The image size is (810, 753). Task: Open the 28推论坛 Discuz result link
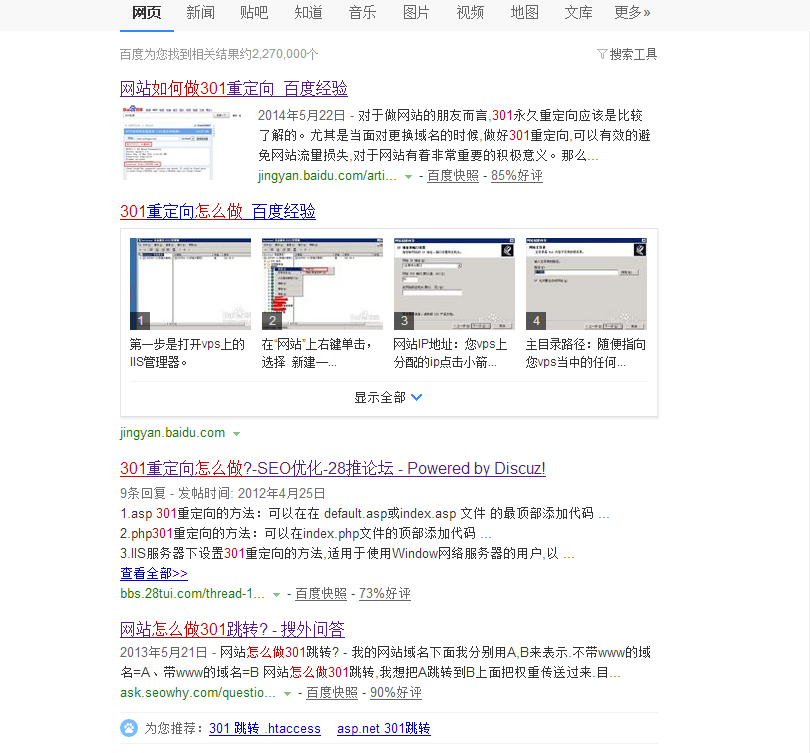(333, 468)
